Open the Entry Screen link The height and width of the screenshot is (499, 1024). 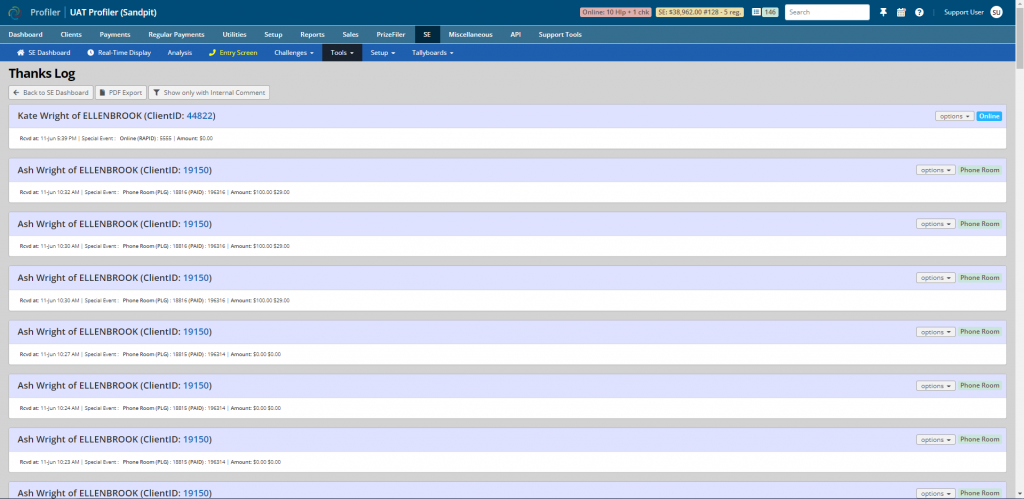coord(232,53)
